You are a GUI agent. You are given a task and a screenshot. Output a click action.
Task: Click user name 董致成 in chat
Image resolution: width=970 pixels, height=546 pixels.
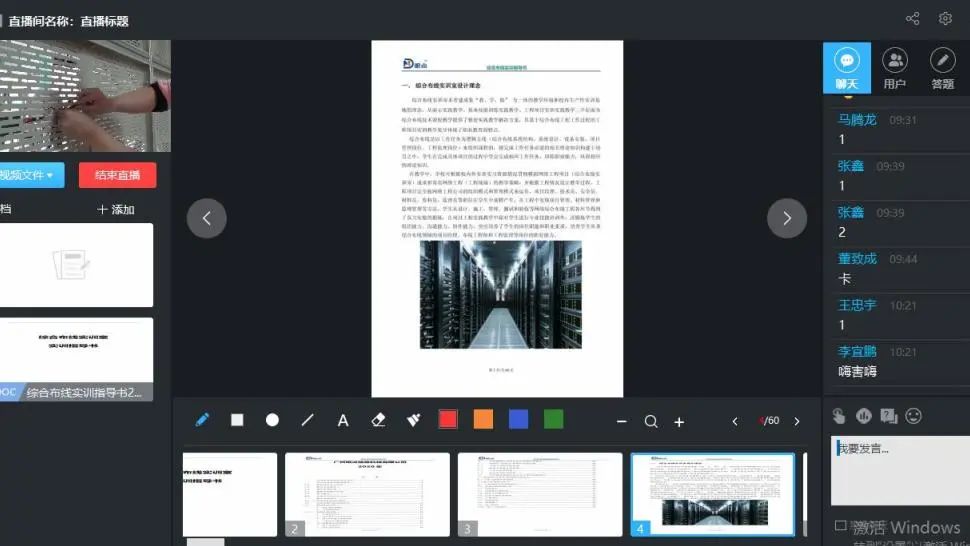(857, 259)
